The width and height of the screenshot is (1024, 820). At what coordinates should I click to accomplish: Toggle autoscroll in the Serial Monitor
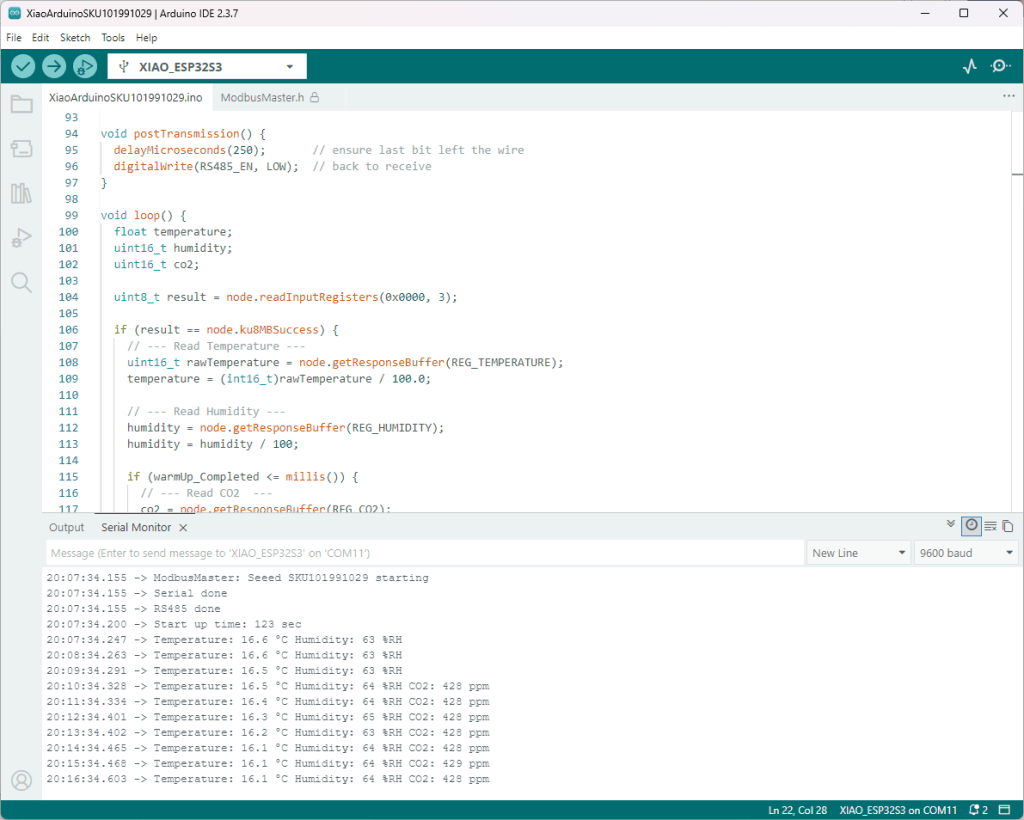point(951,525)
